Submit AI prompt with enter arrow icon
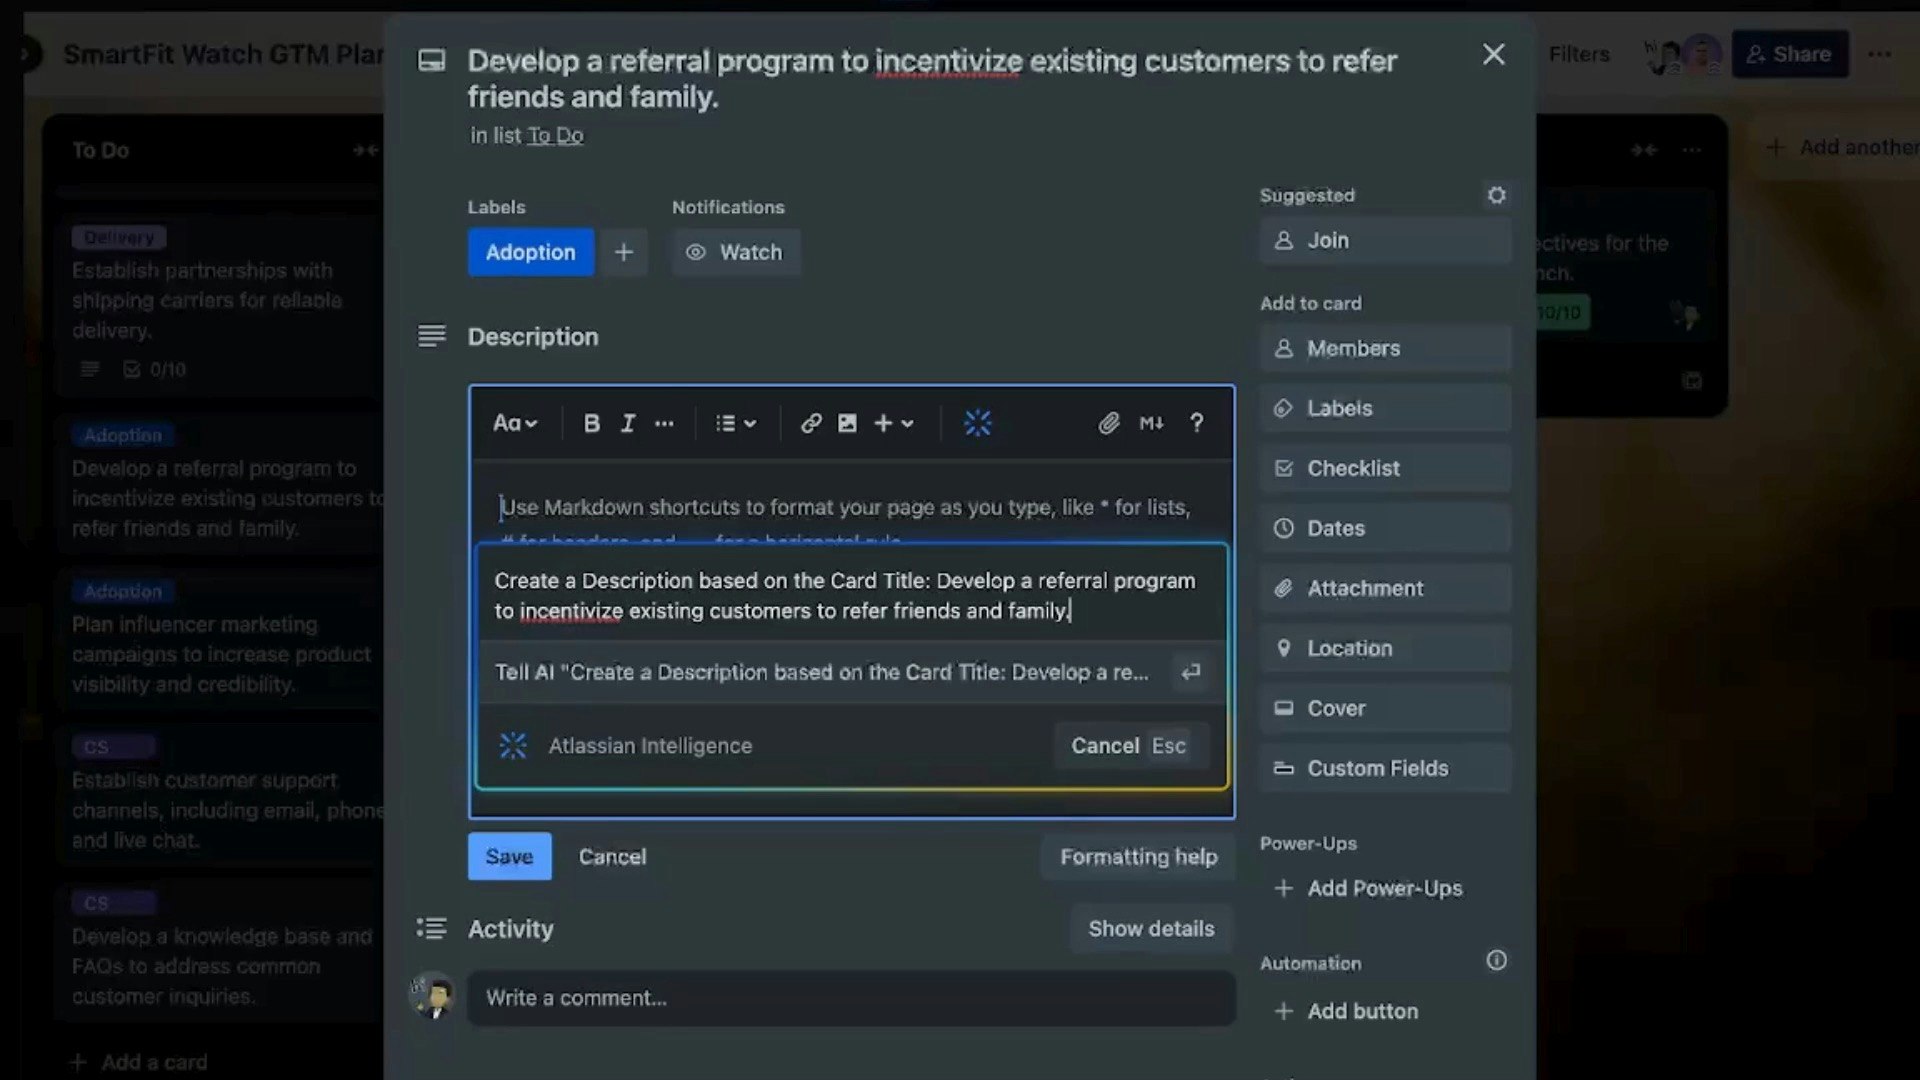1920x1080 pixels. pyautogui.click(x=1190, y=672)
